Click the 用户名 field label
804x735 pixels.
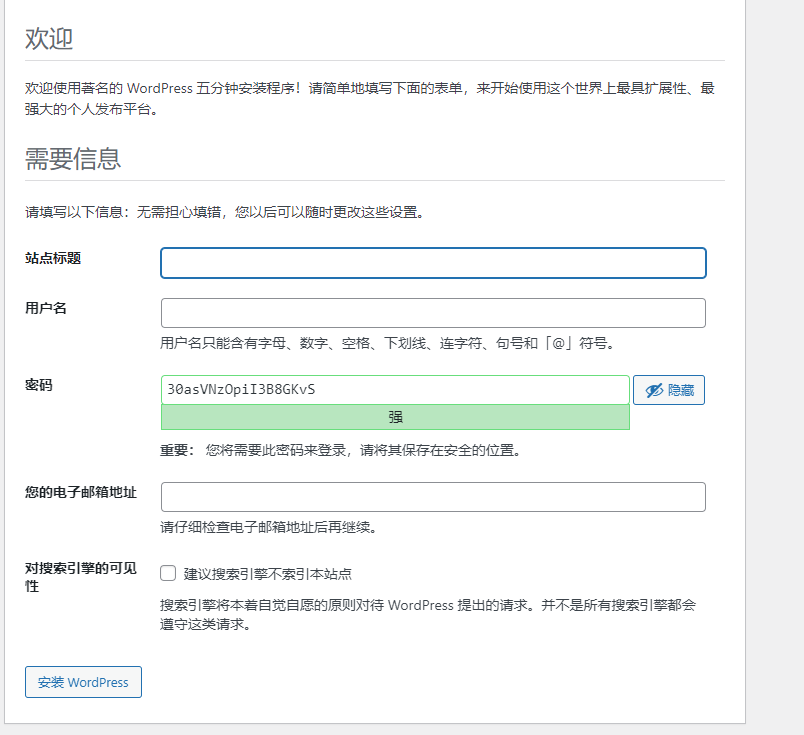pyautogui.click(x=46, y=308)
